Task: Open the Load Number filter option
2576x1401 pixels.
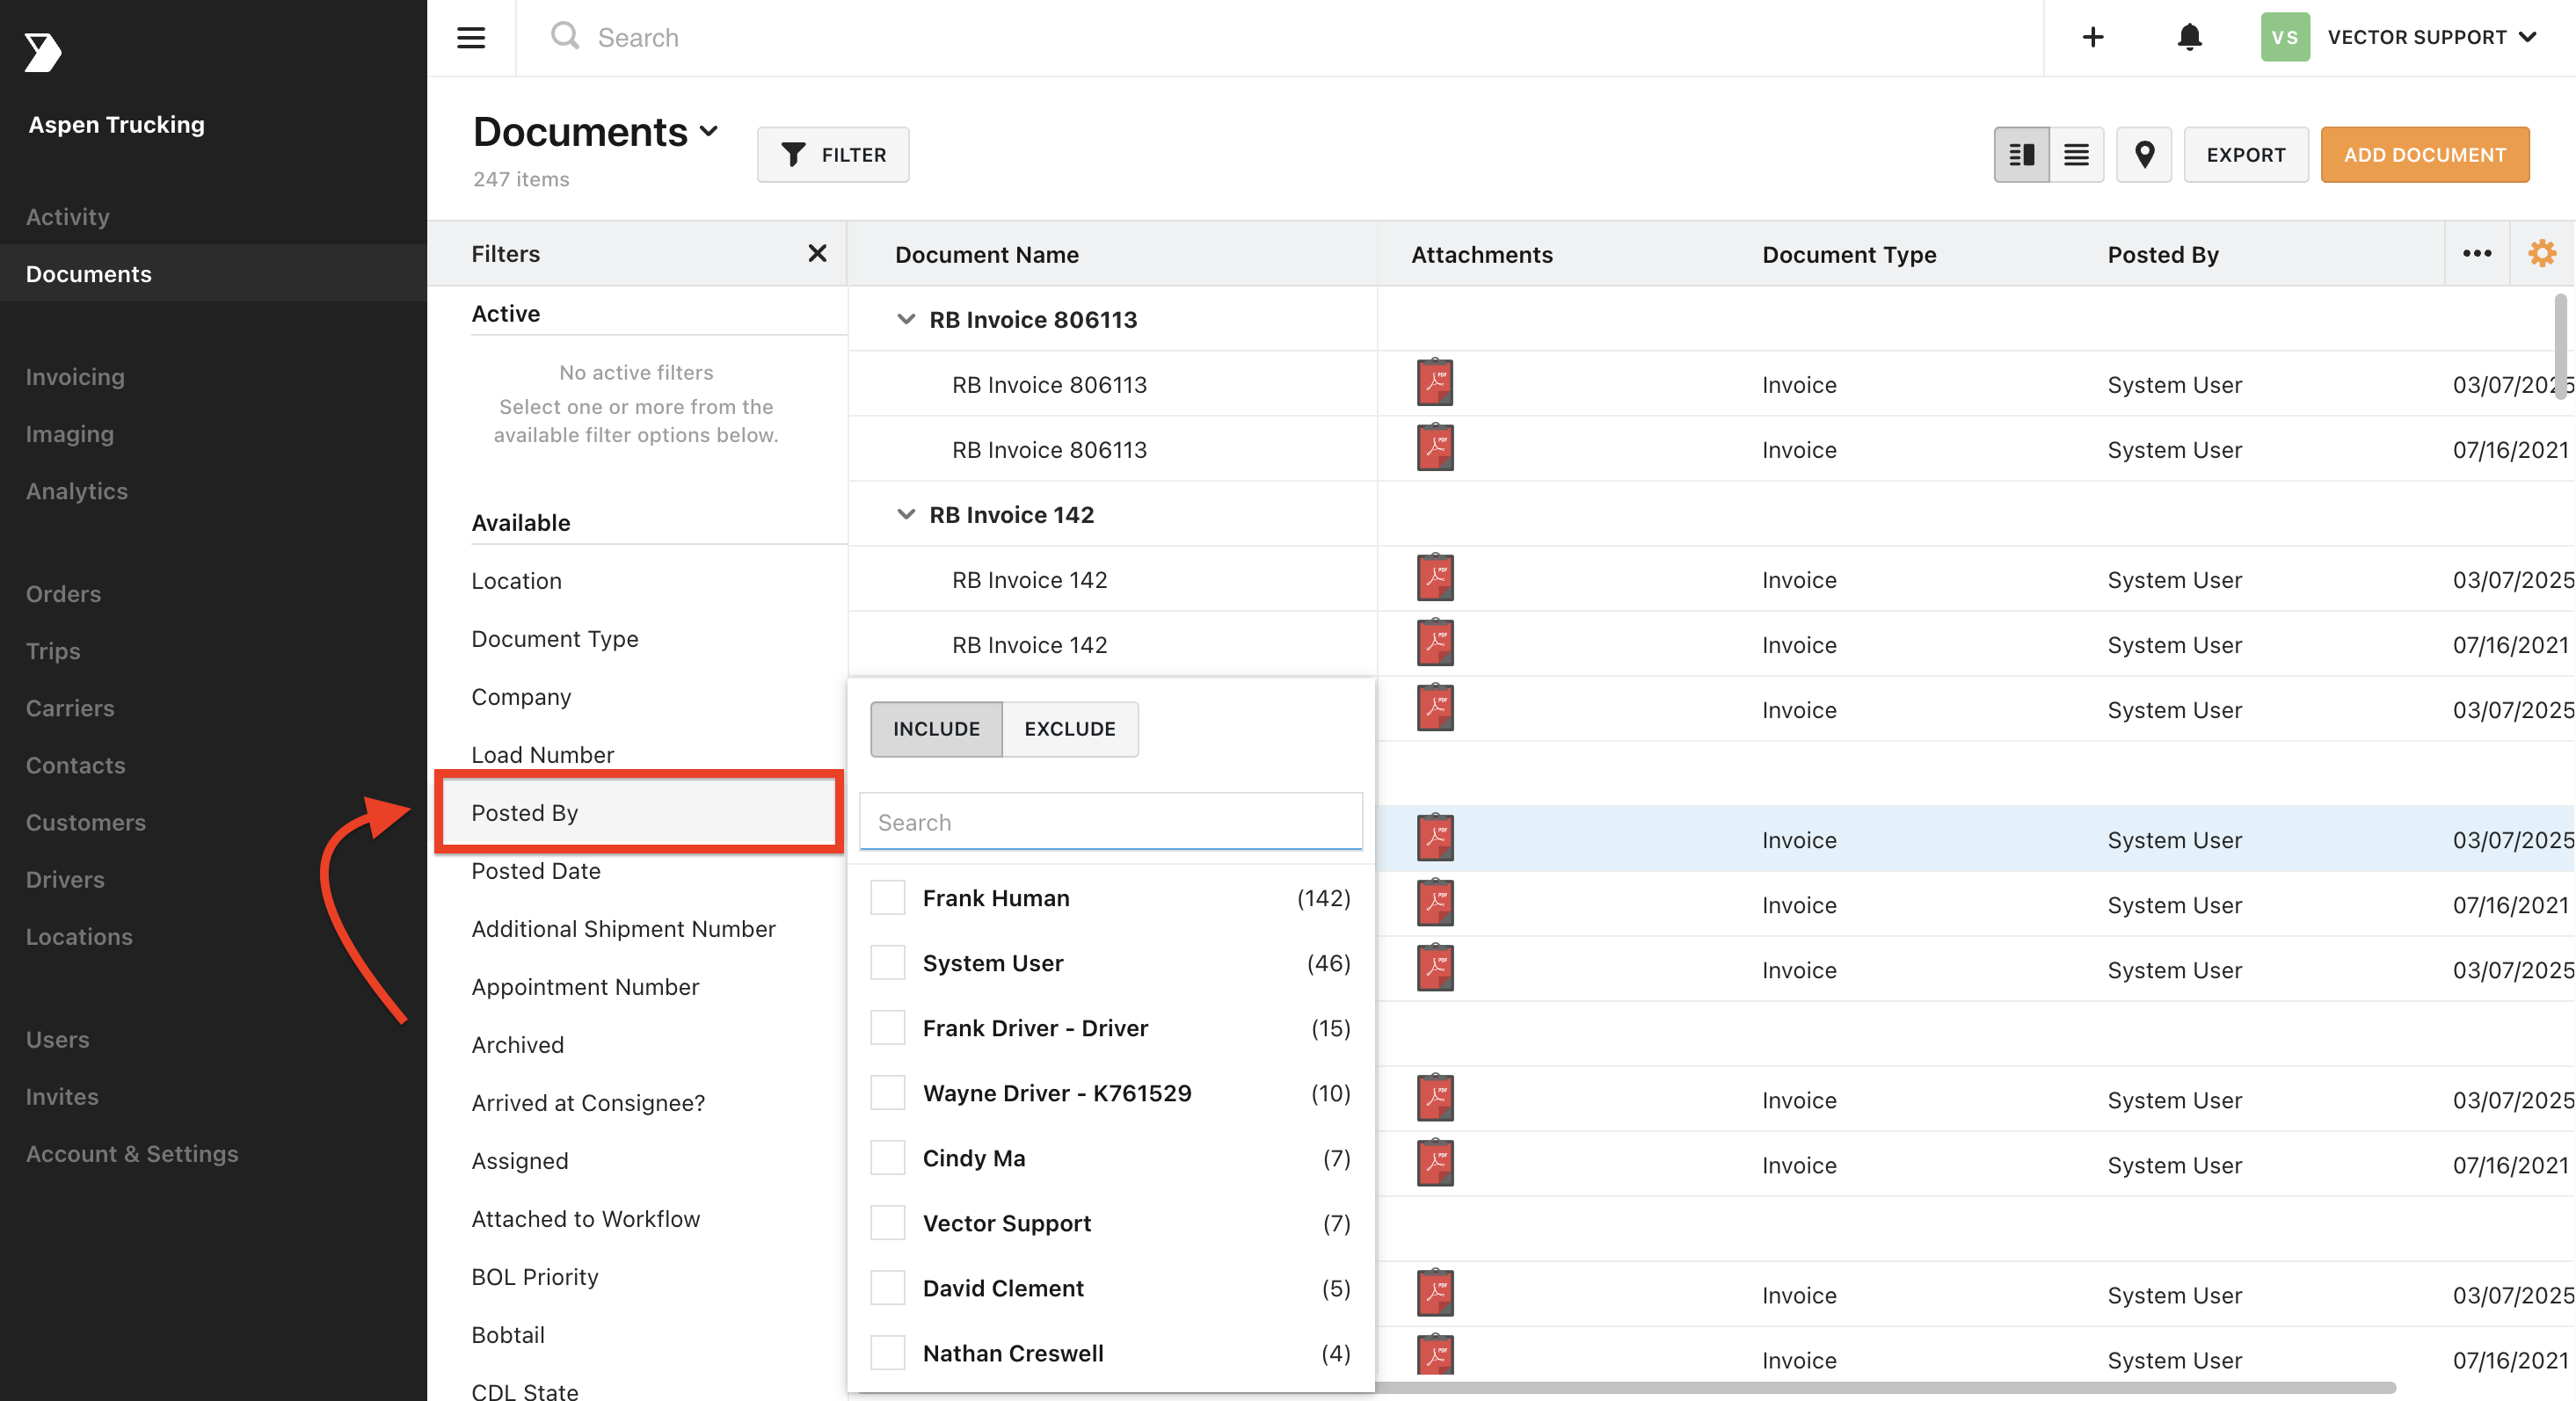Action: click(x=542, y=755)
